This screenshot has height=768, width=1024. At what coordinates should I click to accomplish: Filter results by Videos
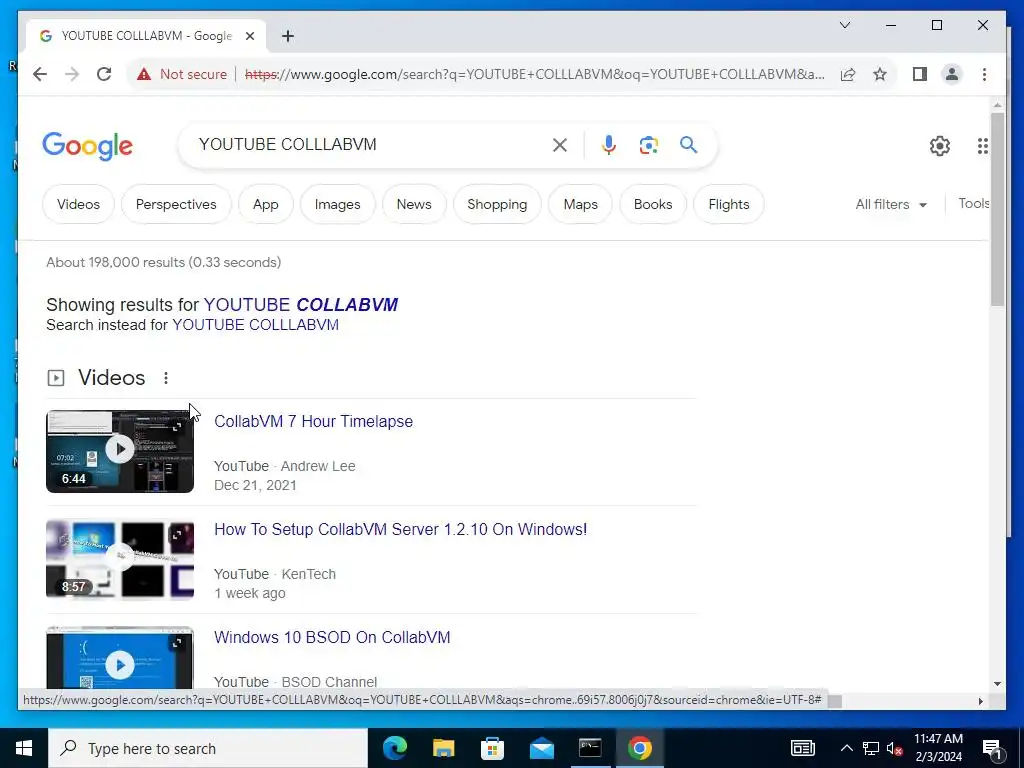78,204
